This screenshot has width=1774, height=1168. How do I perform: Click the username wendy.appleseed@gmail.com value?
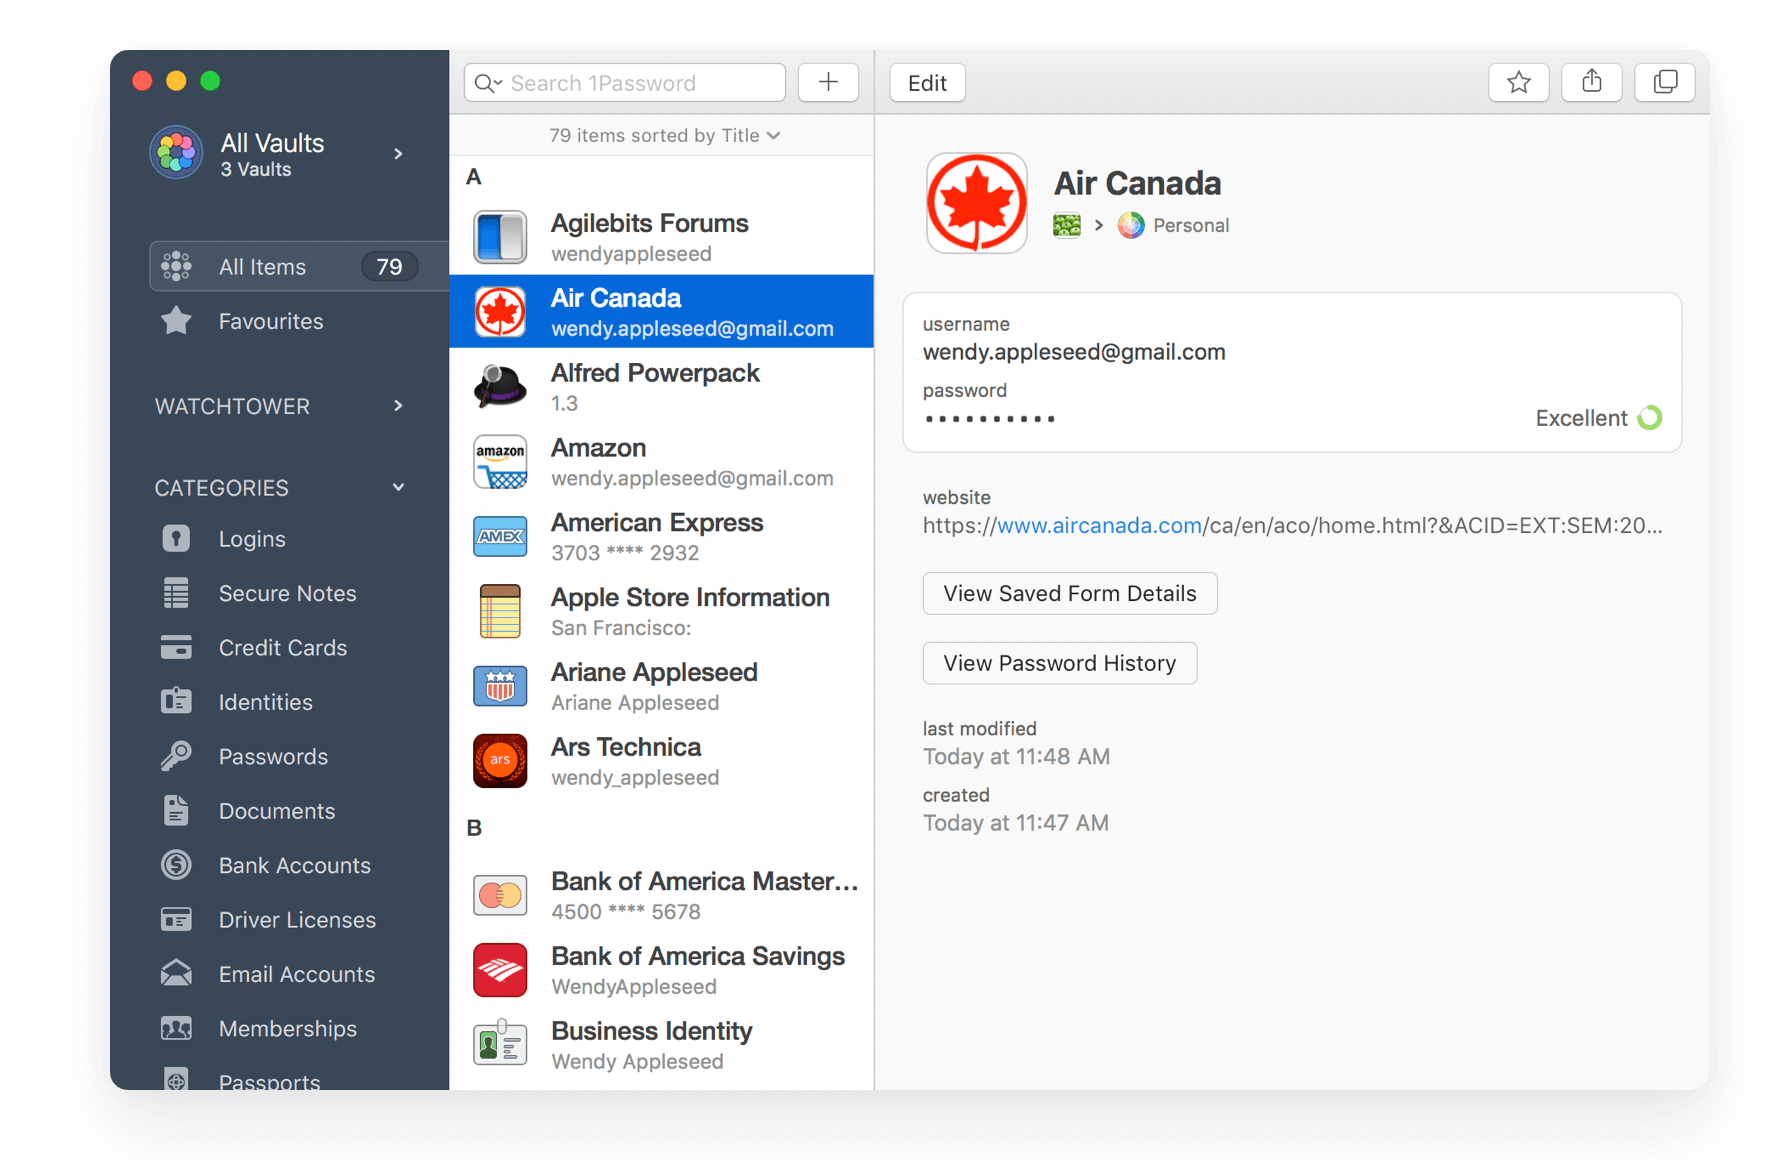point(1074,352)
